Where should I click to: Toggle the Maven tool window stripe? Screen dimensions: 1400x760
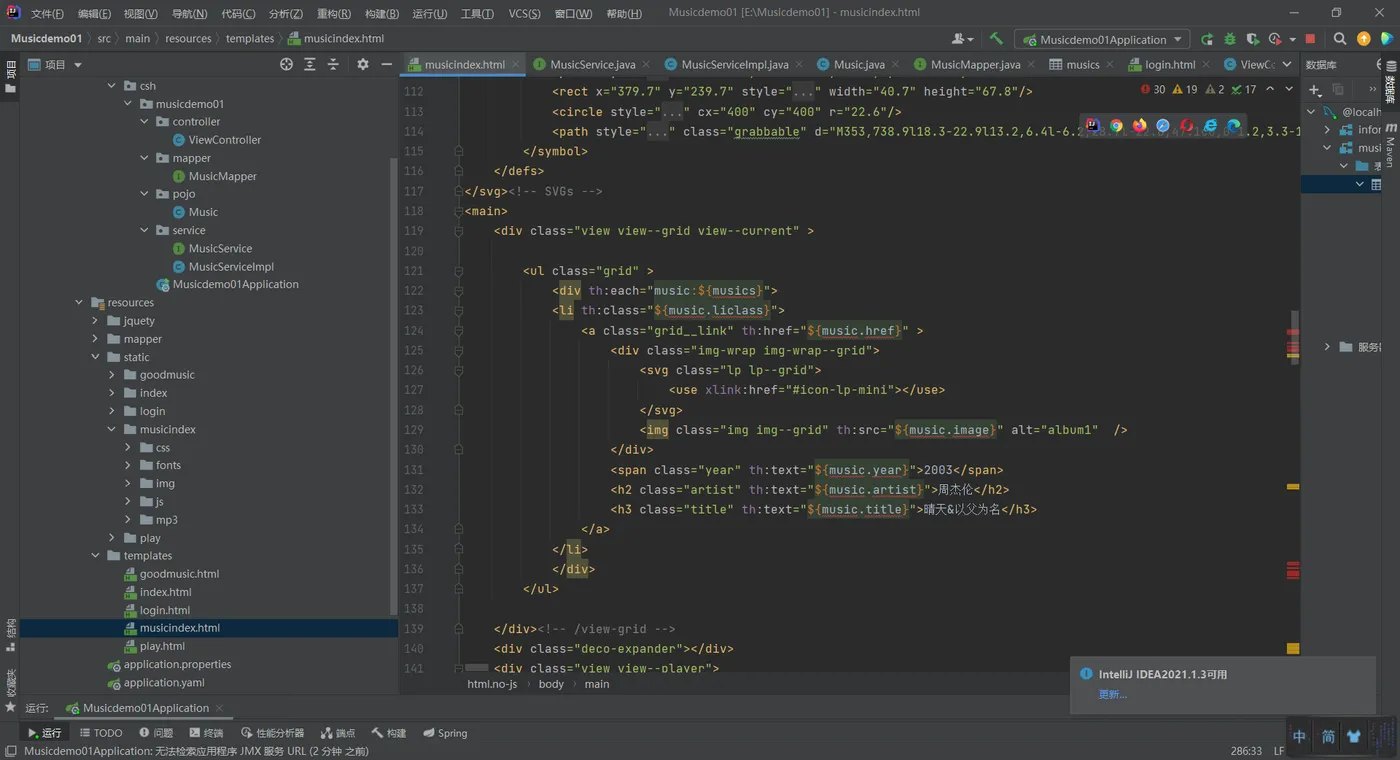1391,146
